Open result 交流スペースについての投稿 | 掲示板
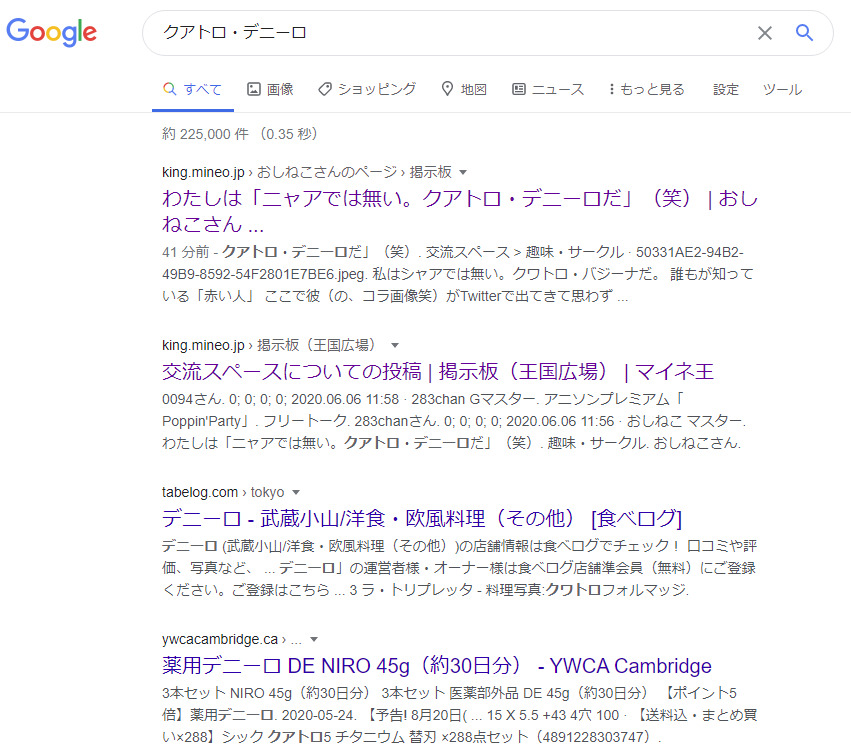851x756 pixels. point(437,372)
